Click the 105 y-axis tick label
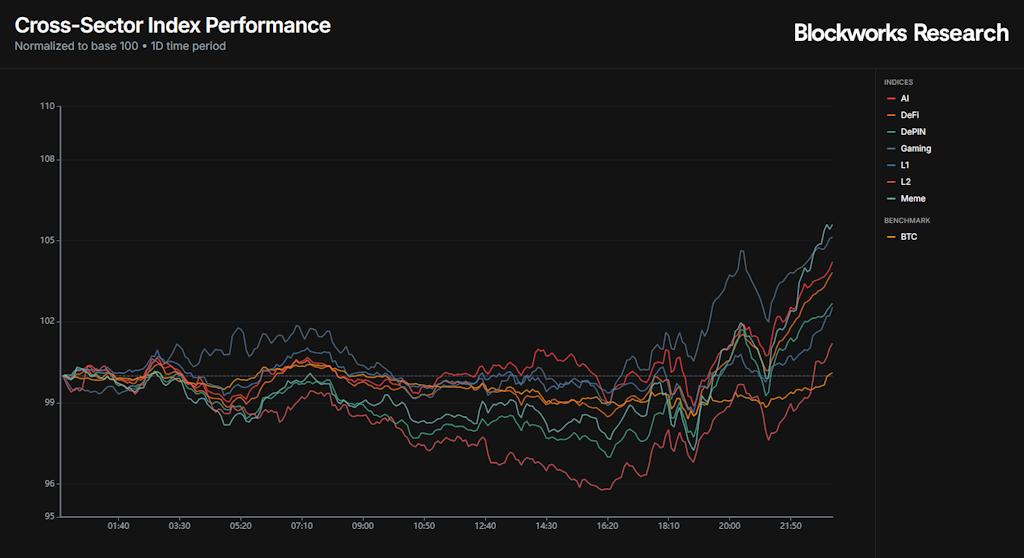1024x558 pixels. [x=47, y=241]
